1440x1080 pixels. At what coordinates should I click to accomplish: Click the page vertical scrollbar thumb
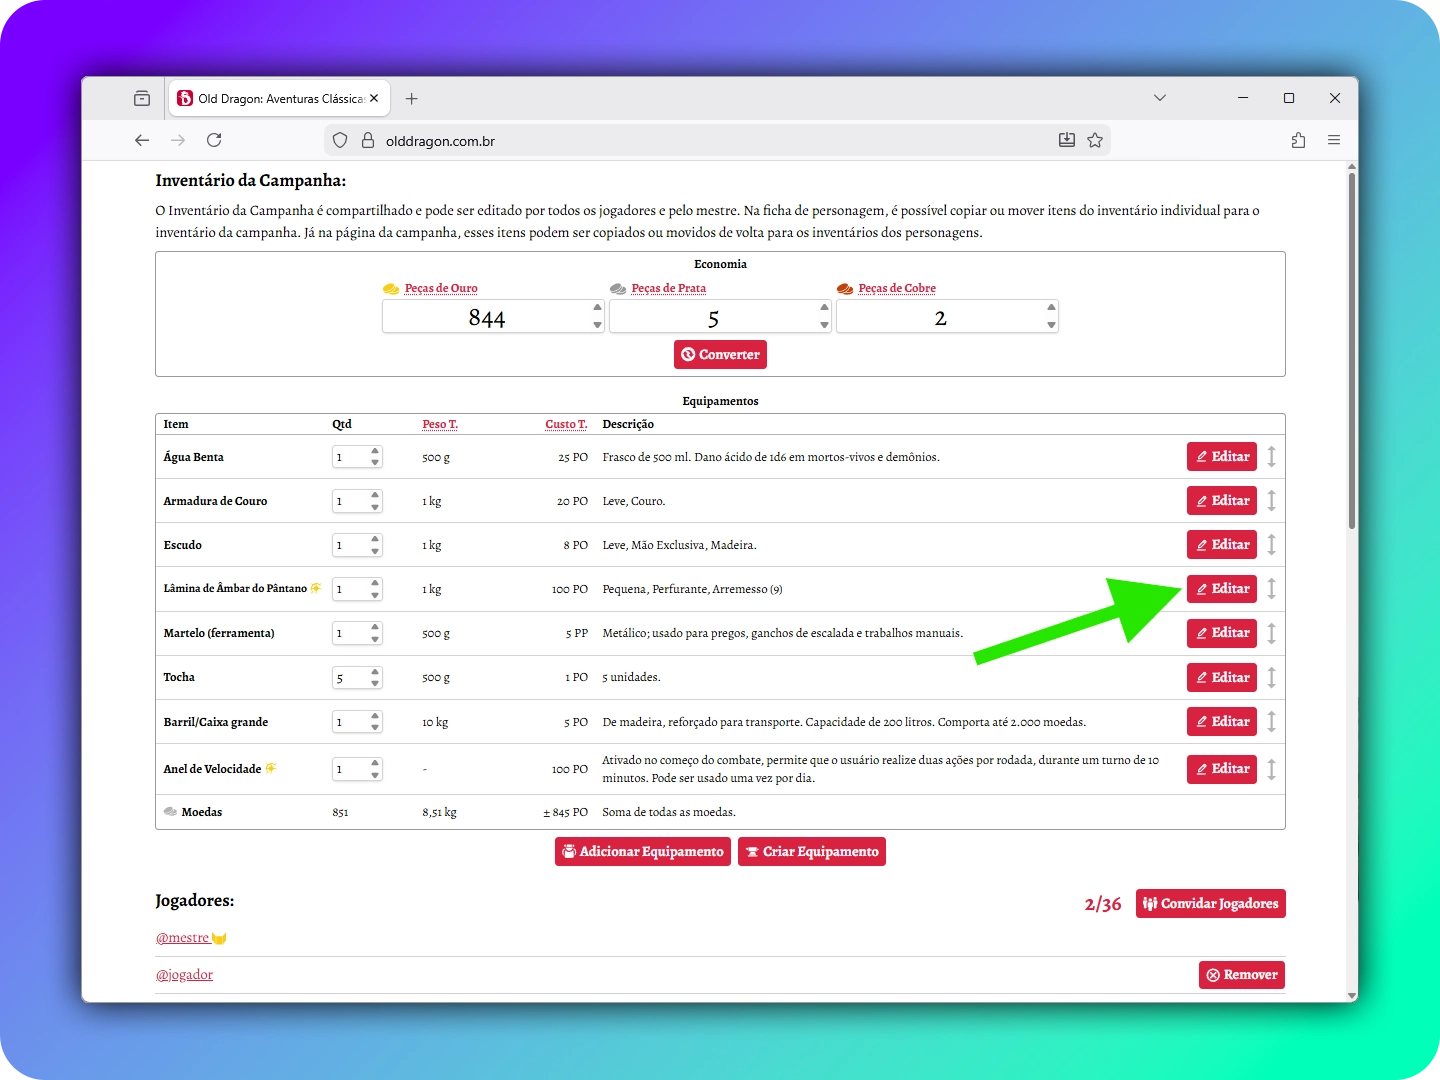pos(1352,350)
